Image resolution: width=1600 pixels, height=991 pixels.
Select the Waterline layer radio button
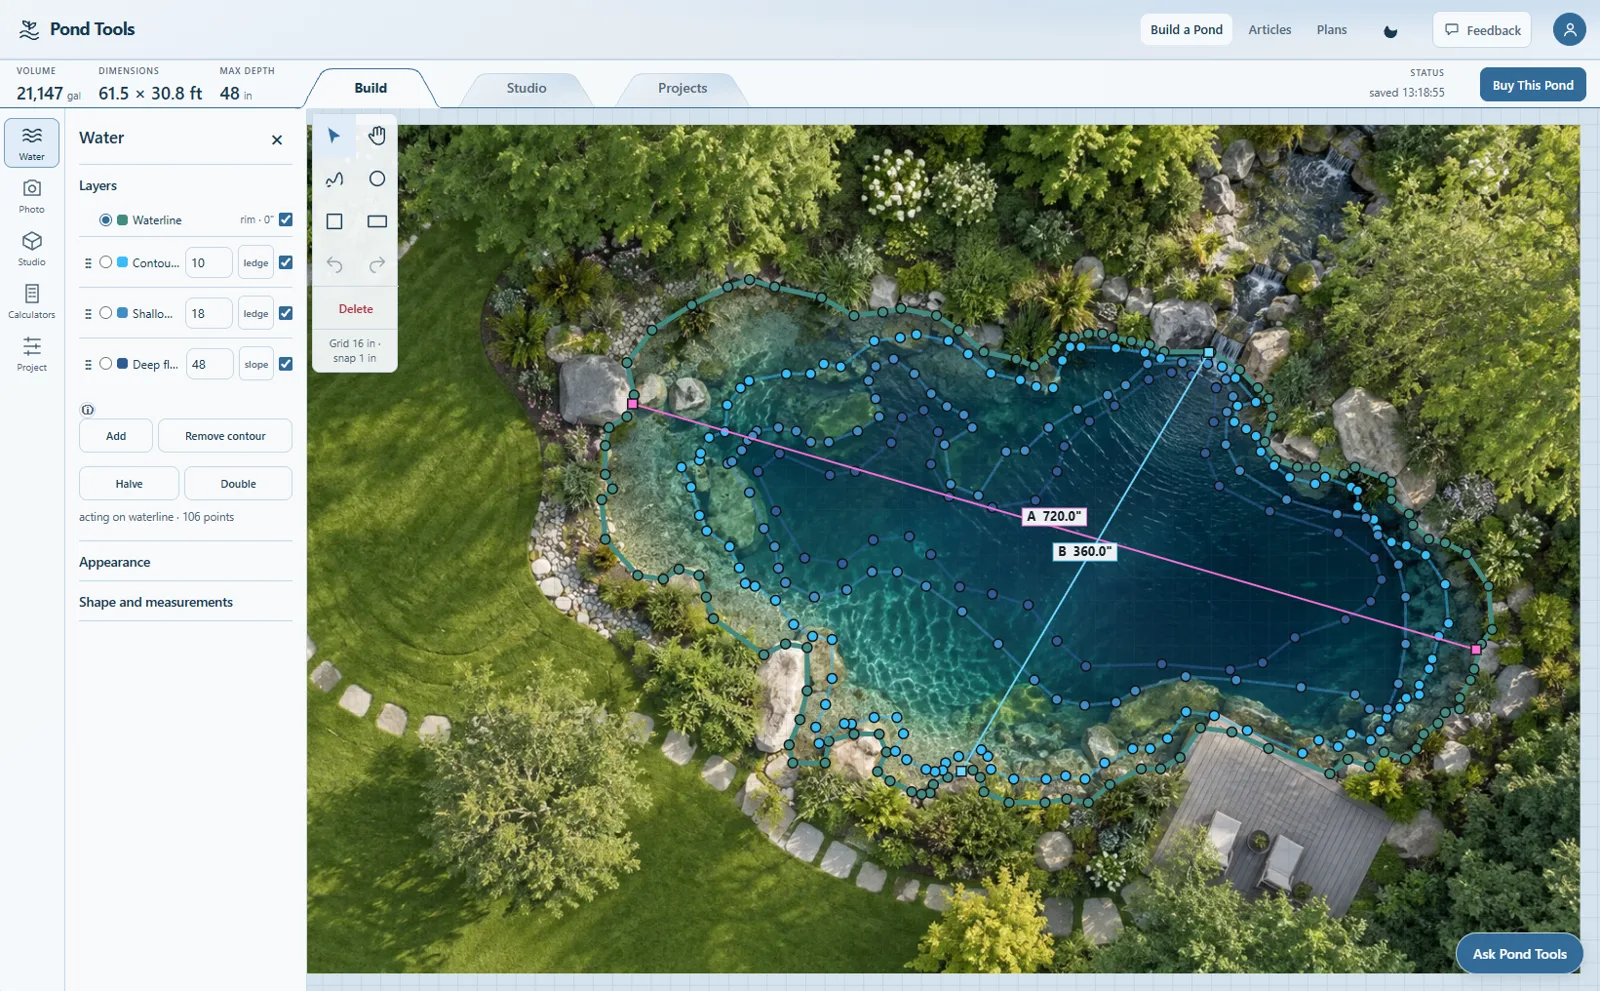click(105, 220)
